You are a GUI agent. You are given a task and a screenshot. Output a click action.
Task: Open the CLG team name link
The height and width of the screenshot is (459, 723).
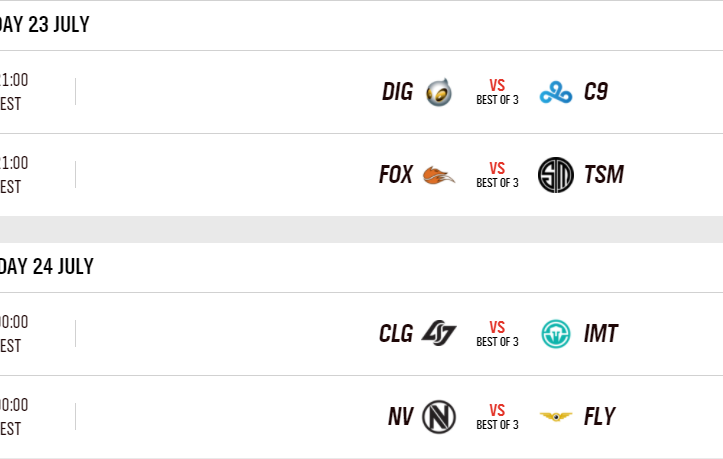click(x=396, y=334)
